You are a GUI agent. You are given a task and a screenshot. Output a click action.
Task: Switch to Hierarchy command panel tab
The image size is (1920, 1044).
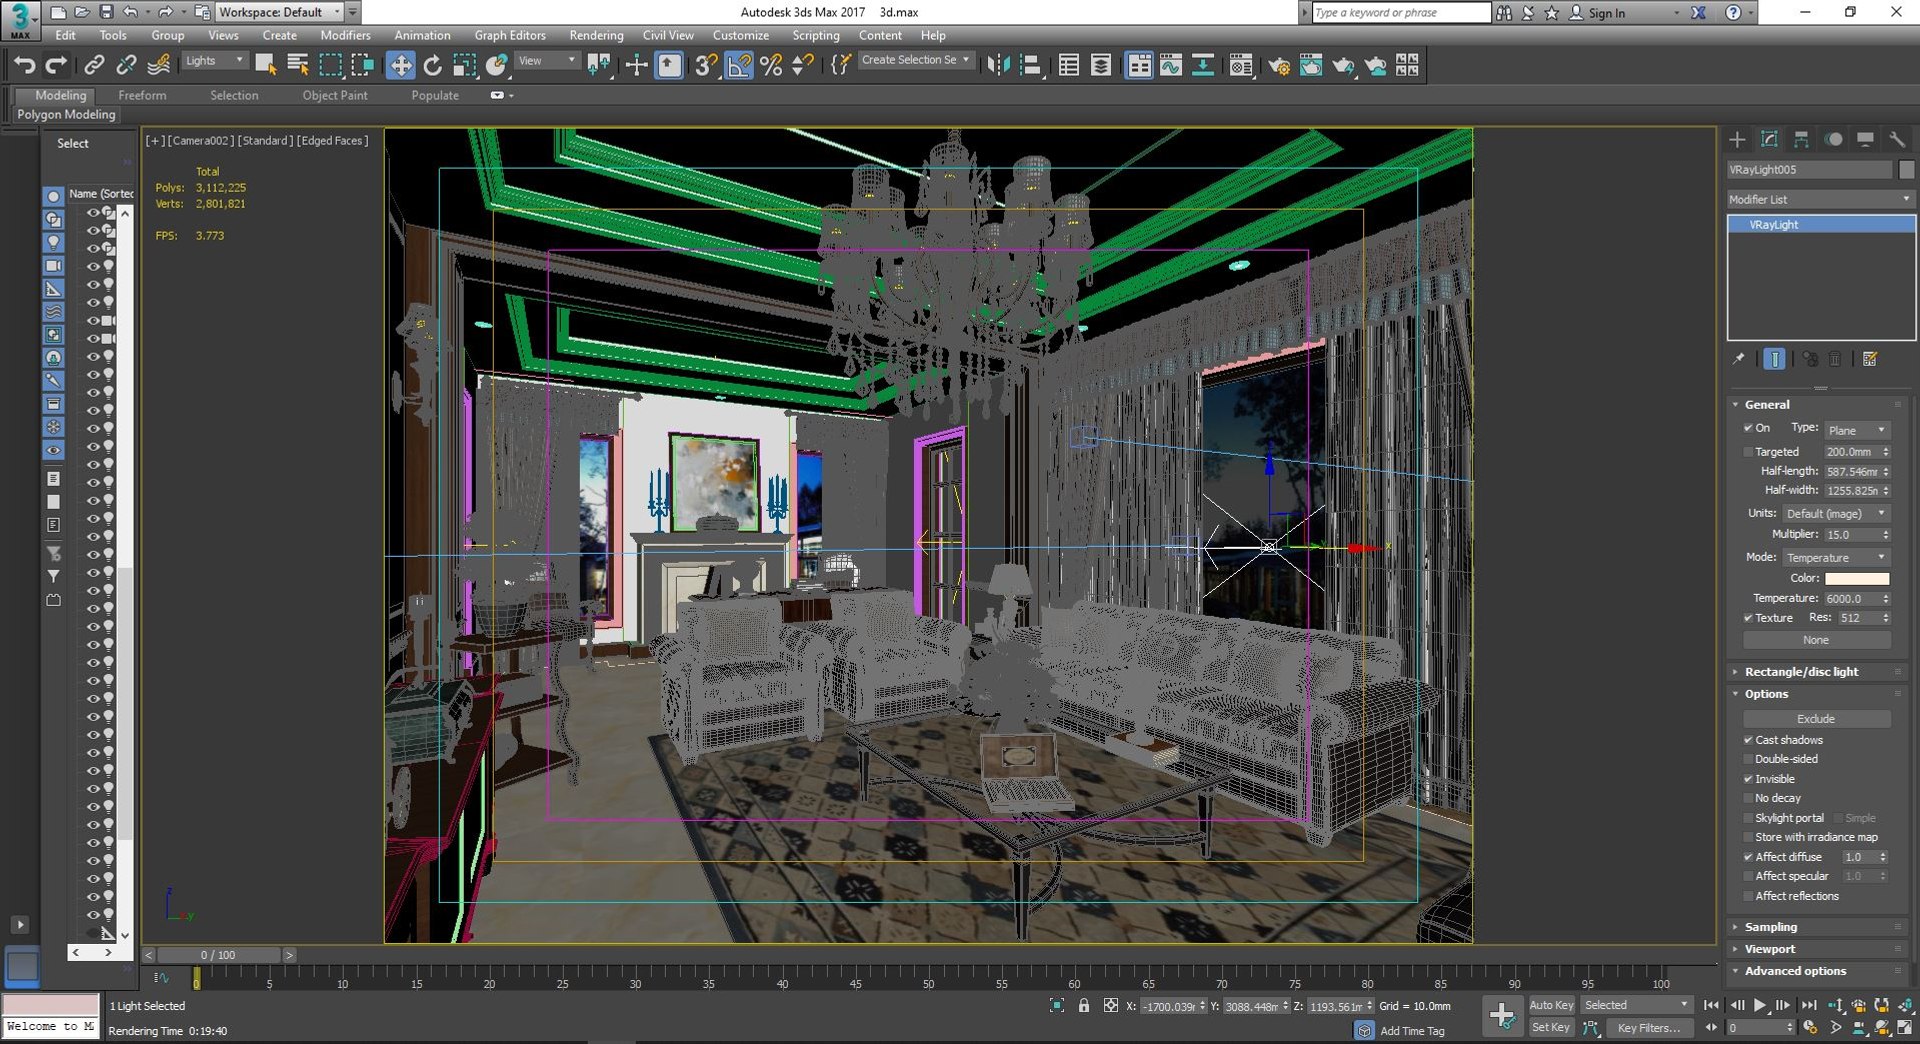pos(1801,139)
